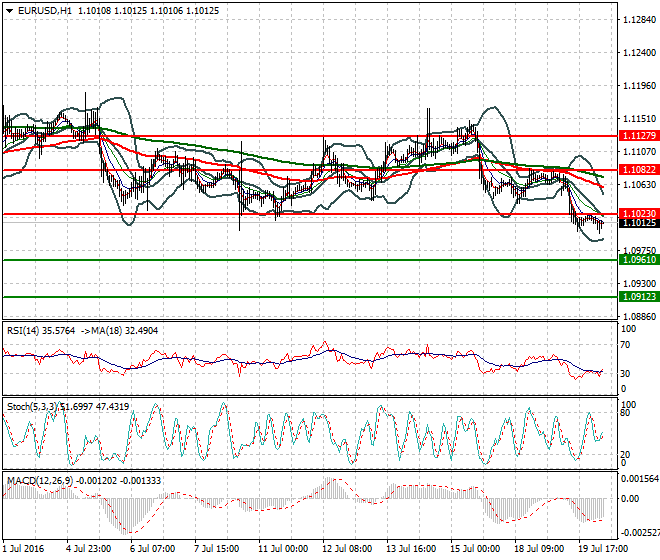Select the 7 Jul 15:00 time axis label
The width and height of the screenshot is (660, 560).
216,549
